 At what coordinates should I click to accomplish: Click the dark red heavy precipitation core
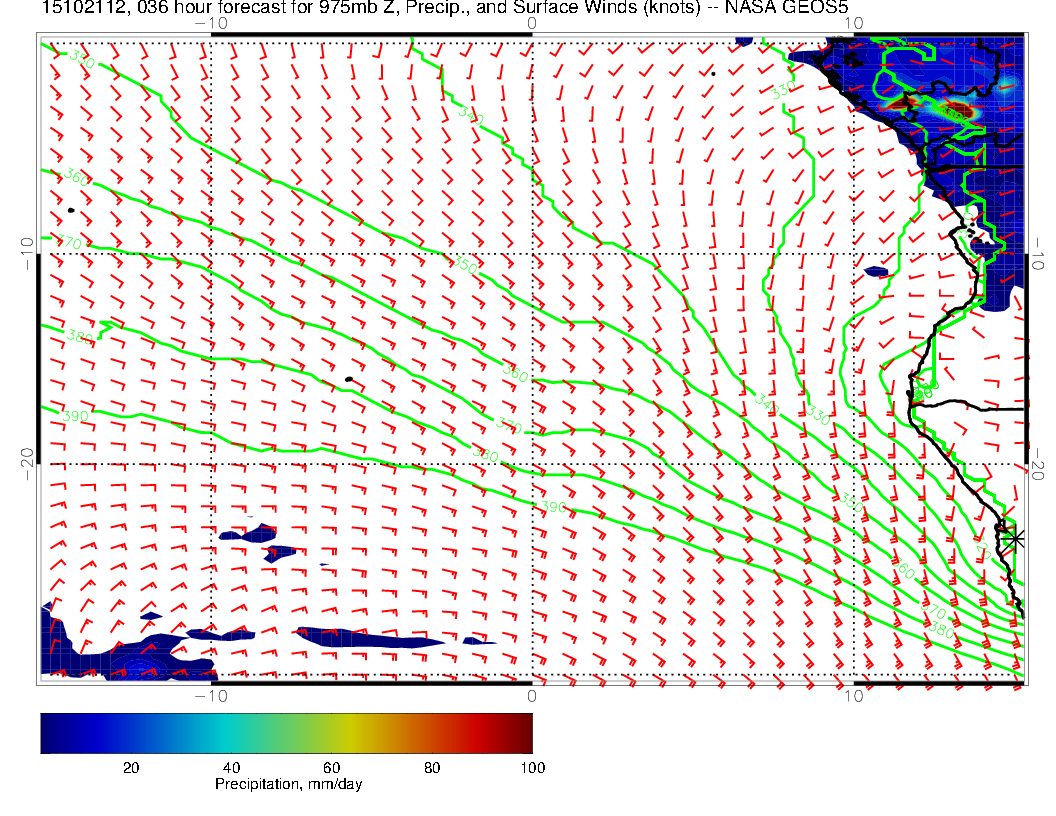pos(958,108)
